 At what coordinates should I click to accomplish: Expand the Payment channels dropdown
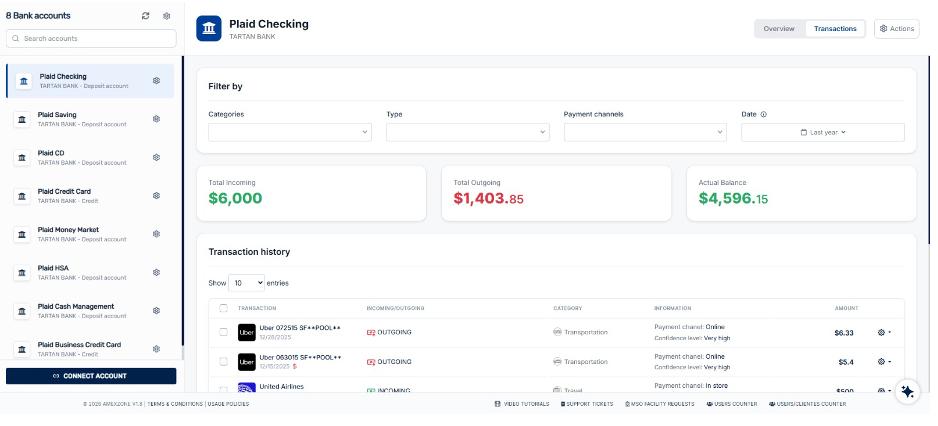(x=645, y=132)
